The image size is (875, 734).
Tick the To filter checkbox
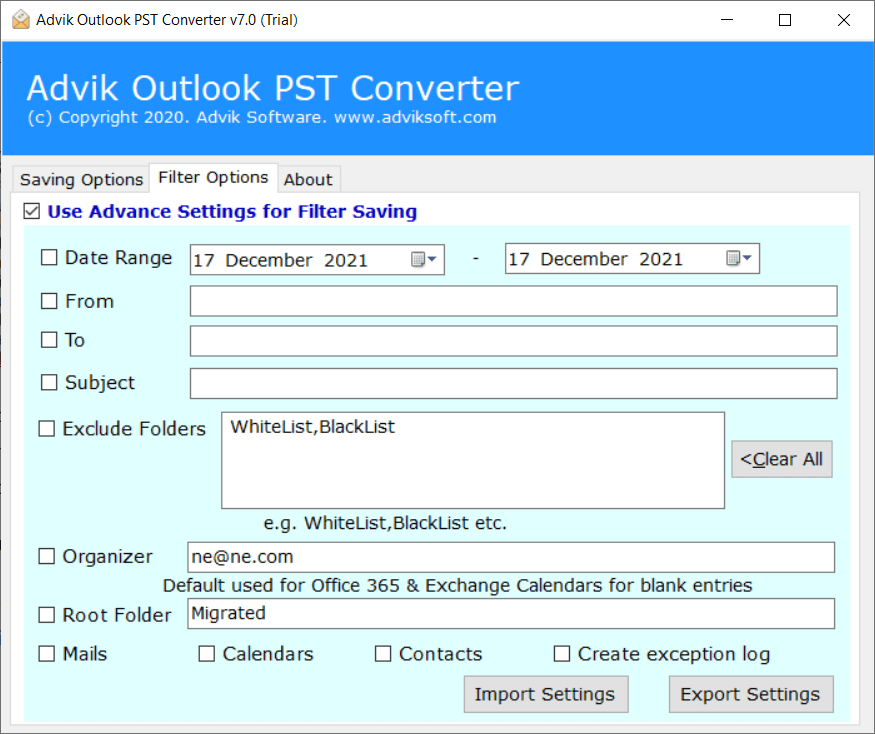tap(49, 339)
